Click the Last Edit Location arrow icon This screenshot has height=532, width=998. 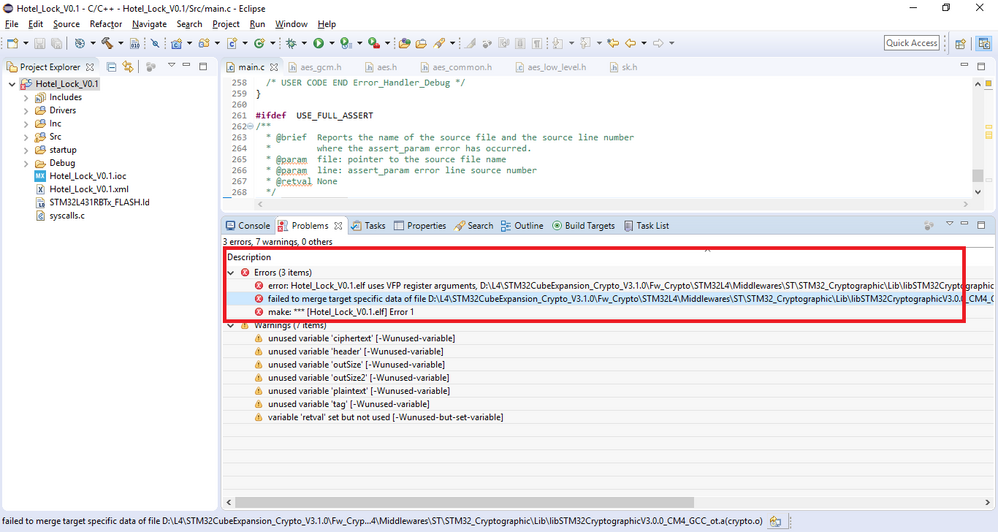click(613, 43)
